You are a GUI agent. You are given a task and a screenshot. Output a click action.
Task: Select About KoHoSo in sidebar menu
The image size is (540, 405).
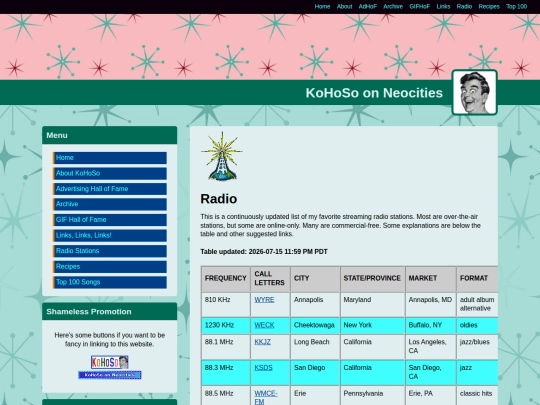tap(110, 173)
